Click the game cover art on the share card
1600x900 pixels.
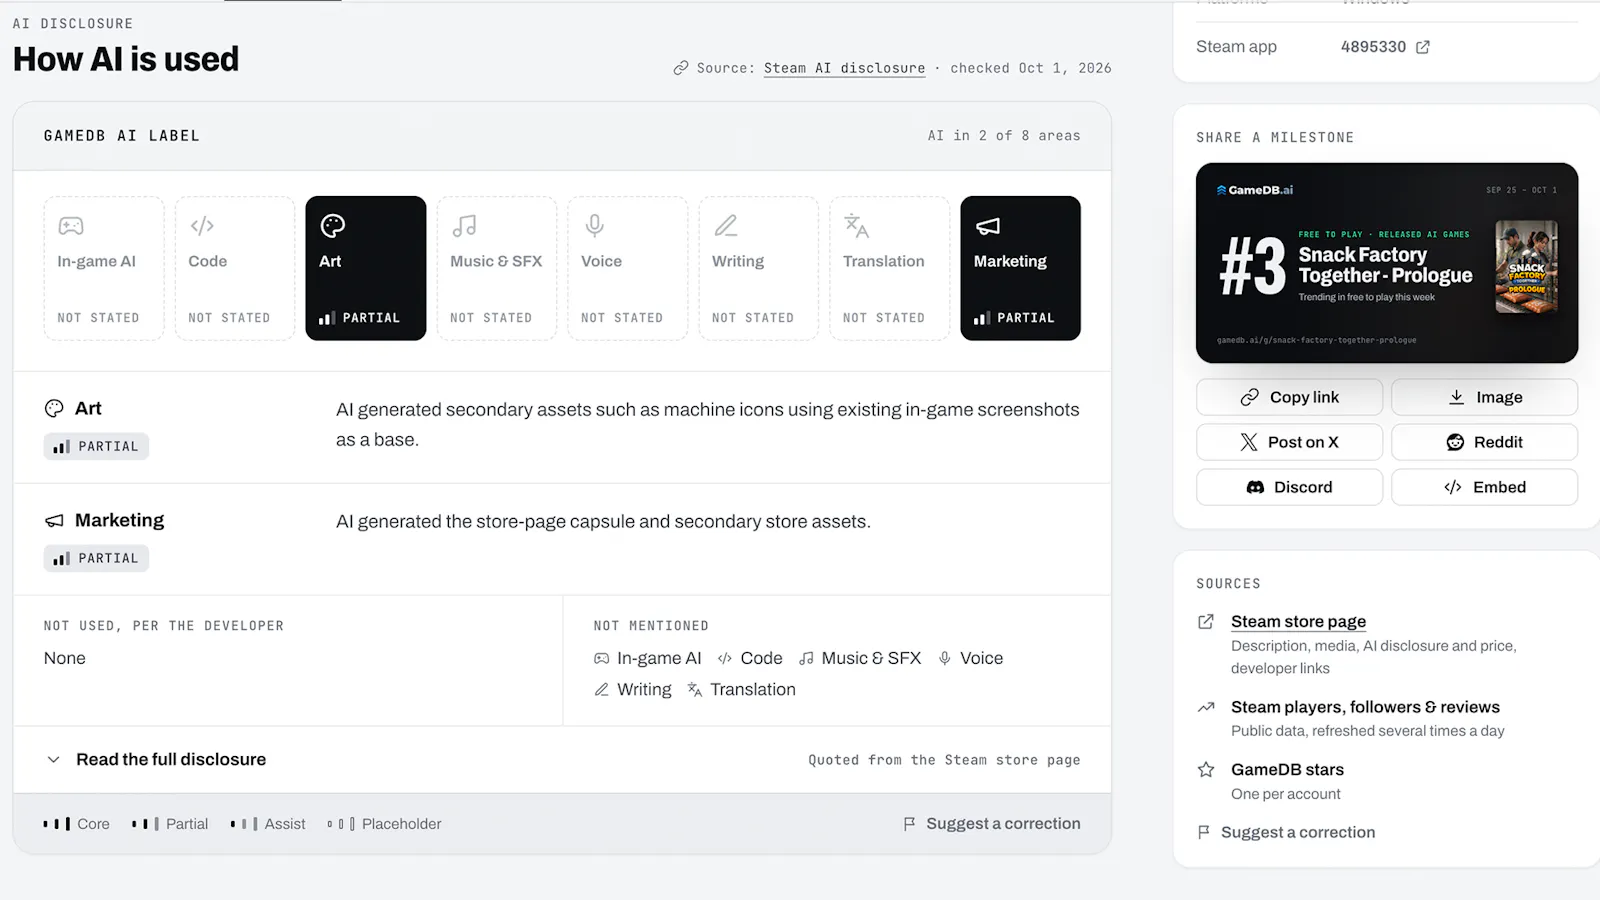click(1526, 267)
